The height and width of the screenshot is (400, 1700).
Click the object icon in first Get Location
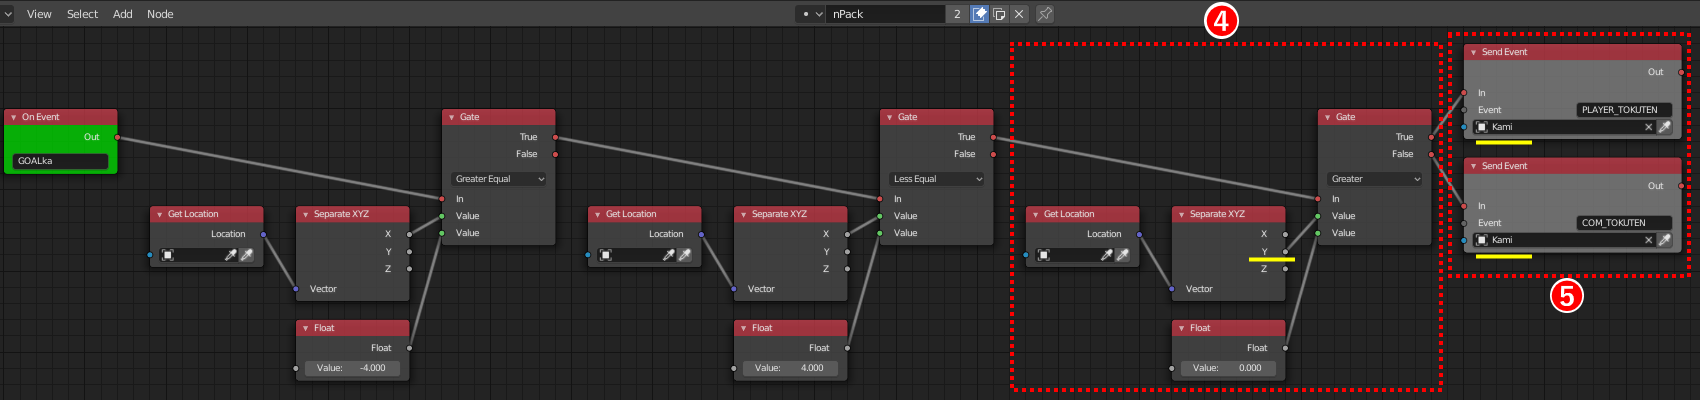point(168,255)
